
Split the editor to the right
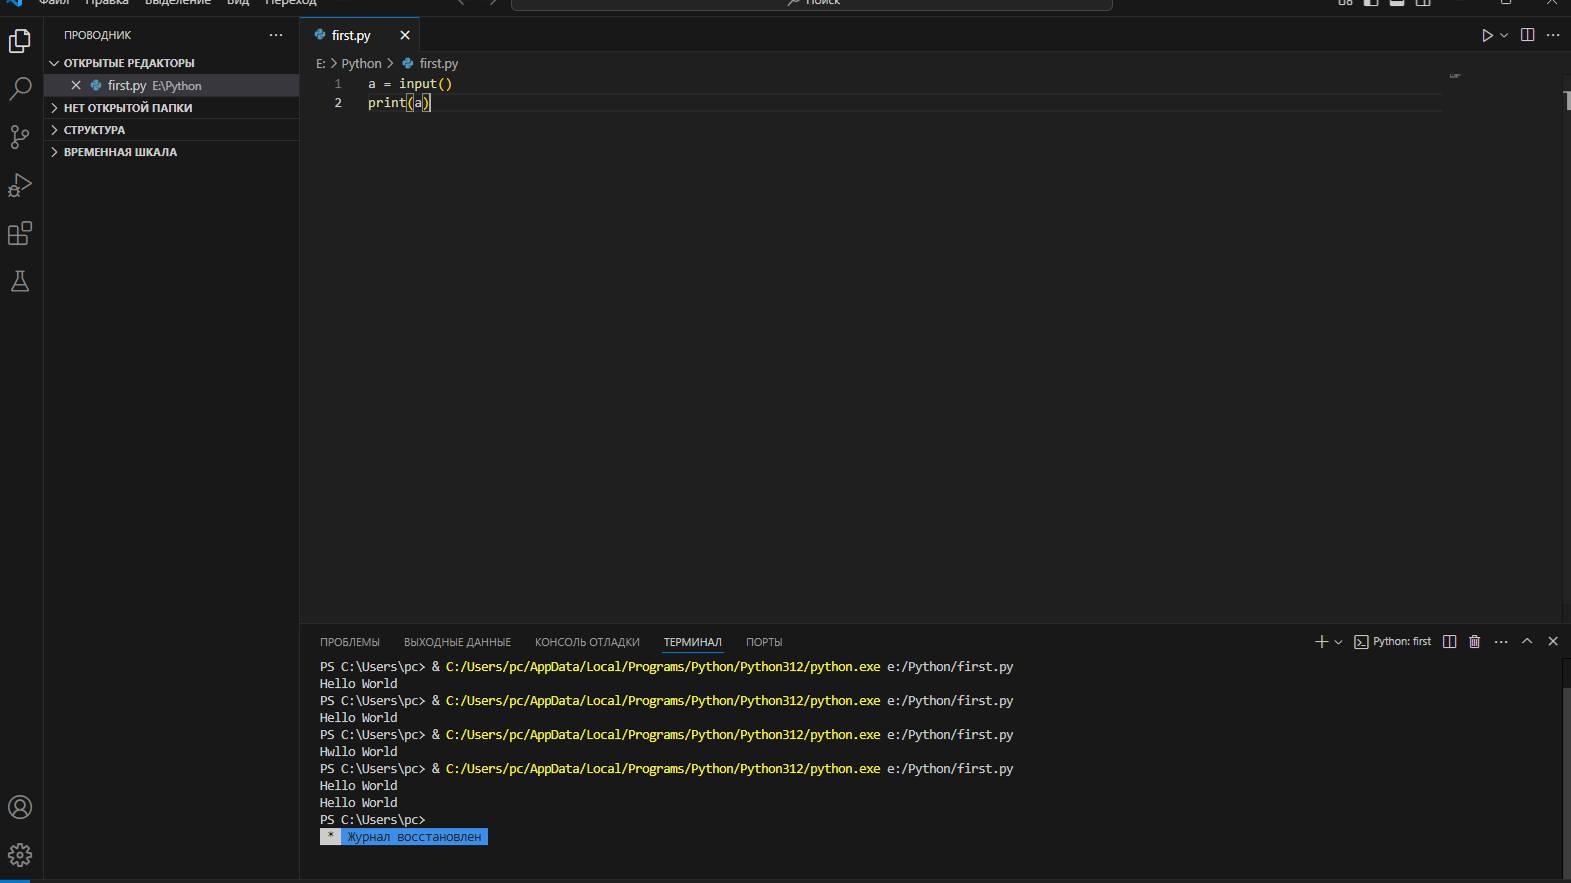pos(1527,35)
